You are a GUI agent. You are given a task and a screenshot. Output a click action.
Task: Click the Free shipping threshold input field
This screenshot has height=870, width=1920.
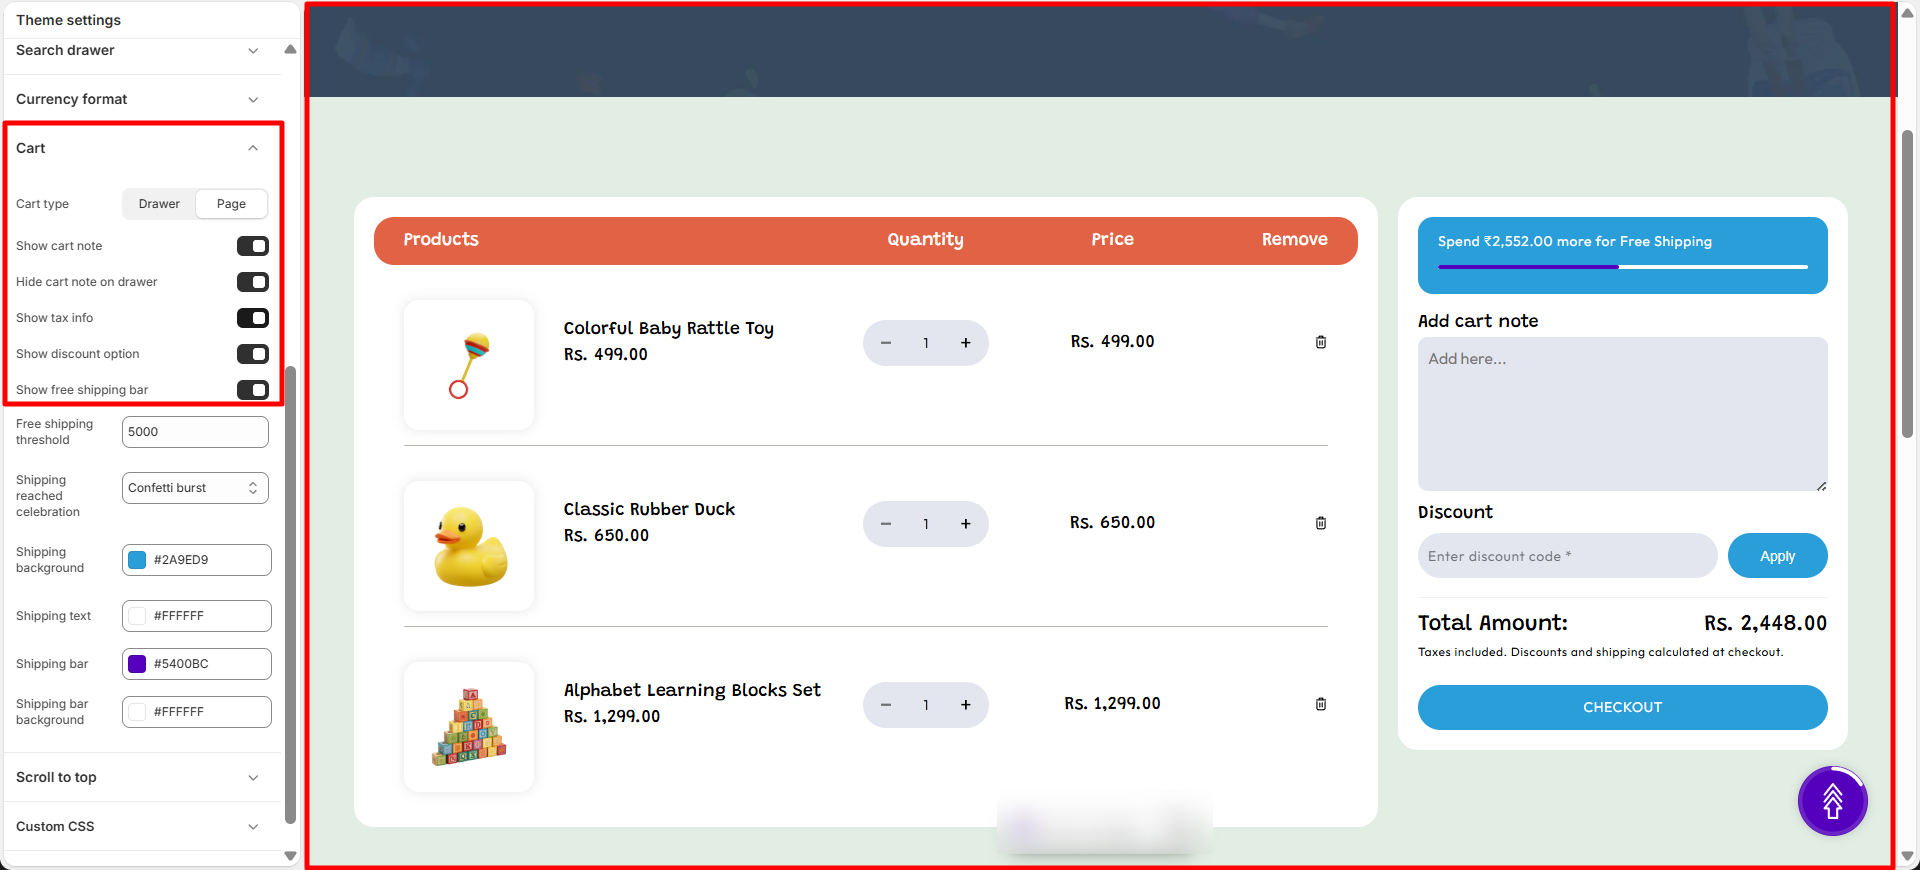click(195, 432)
